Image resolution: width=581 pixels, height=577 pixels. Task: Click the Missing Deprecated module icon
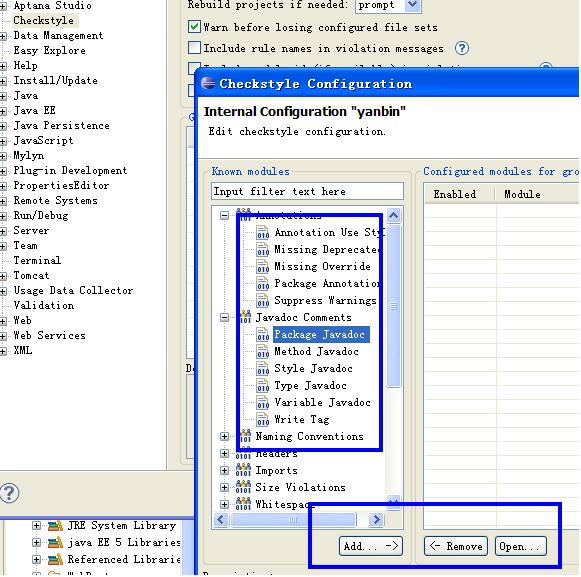(x=262, y=250)
